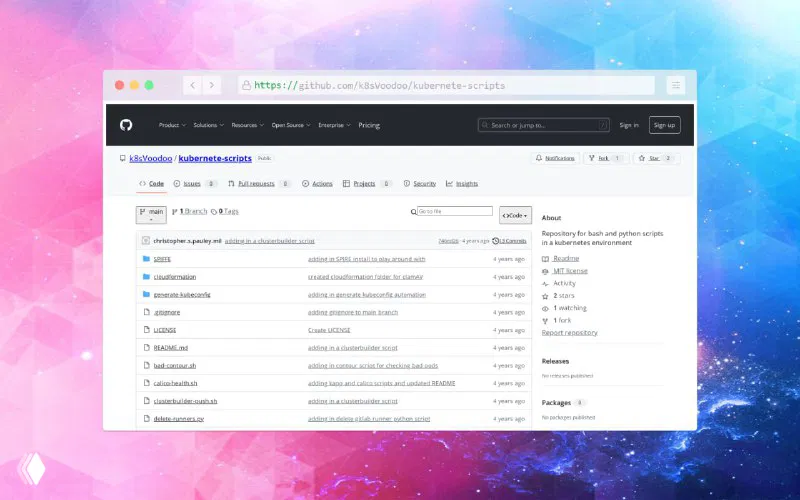This screenshot has height=500, width=800.
Task: Open the calico-health.sh file name
Action: [x=175, y=383]
